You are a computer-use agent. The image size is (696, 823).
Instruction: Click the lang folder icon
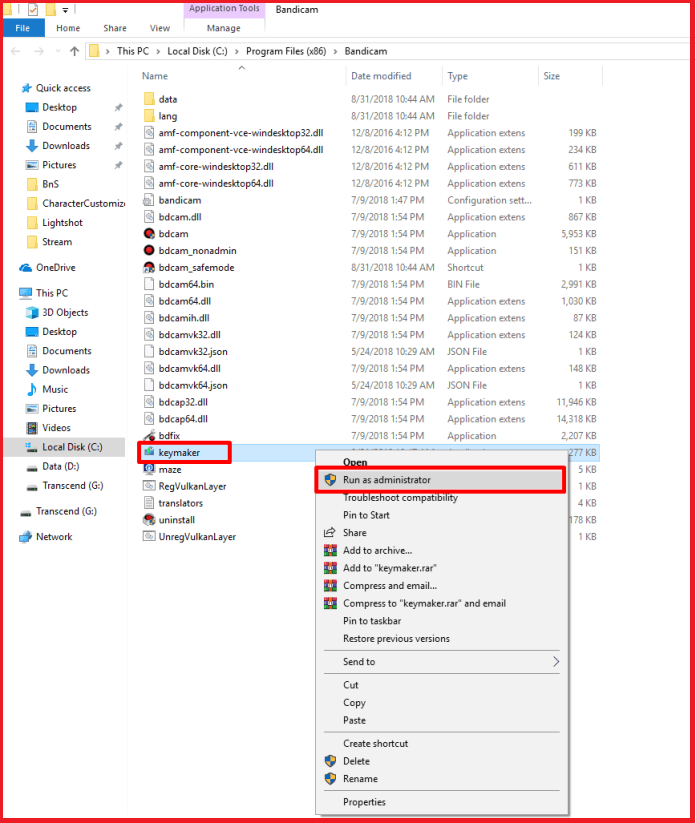point(149,115)
